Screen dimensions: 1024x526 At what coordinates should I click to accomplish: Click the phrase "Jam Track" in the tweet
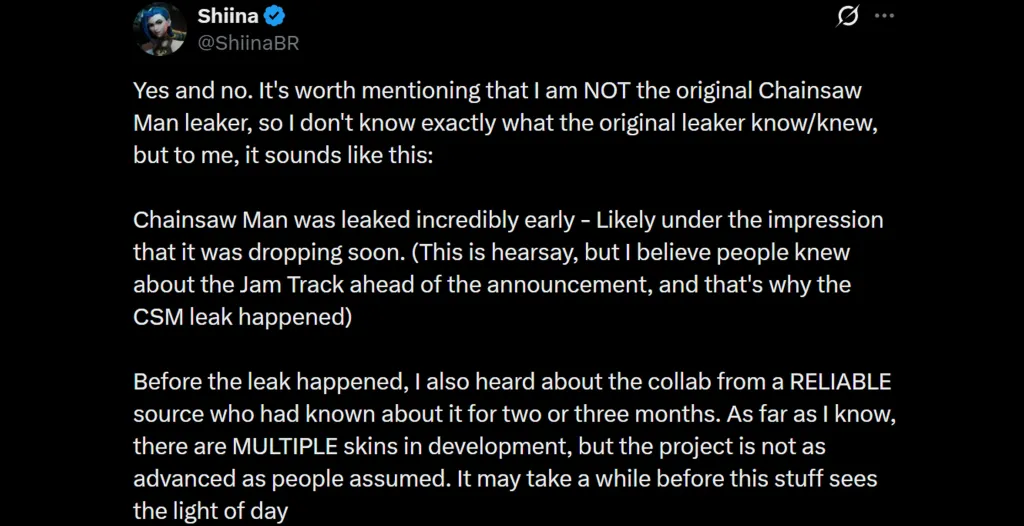[x=265, y=285]
